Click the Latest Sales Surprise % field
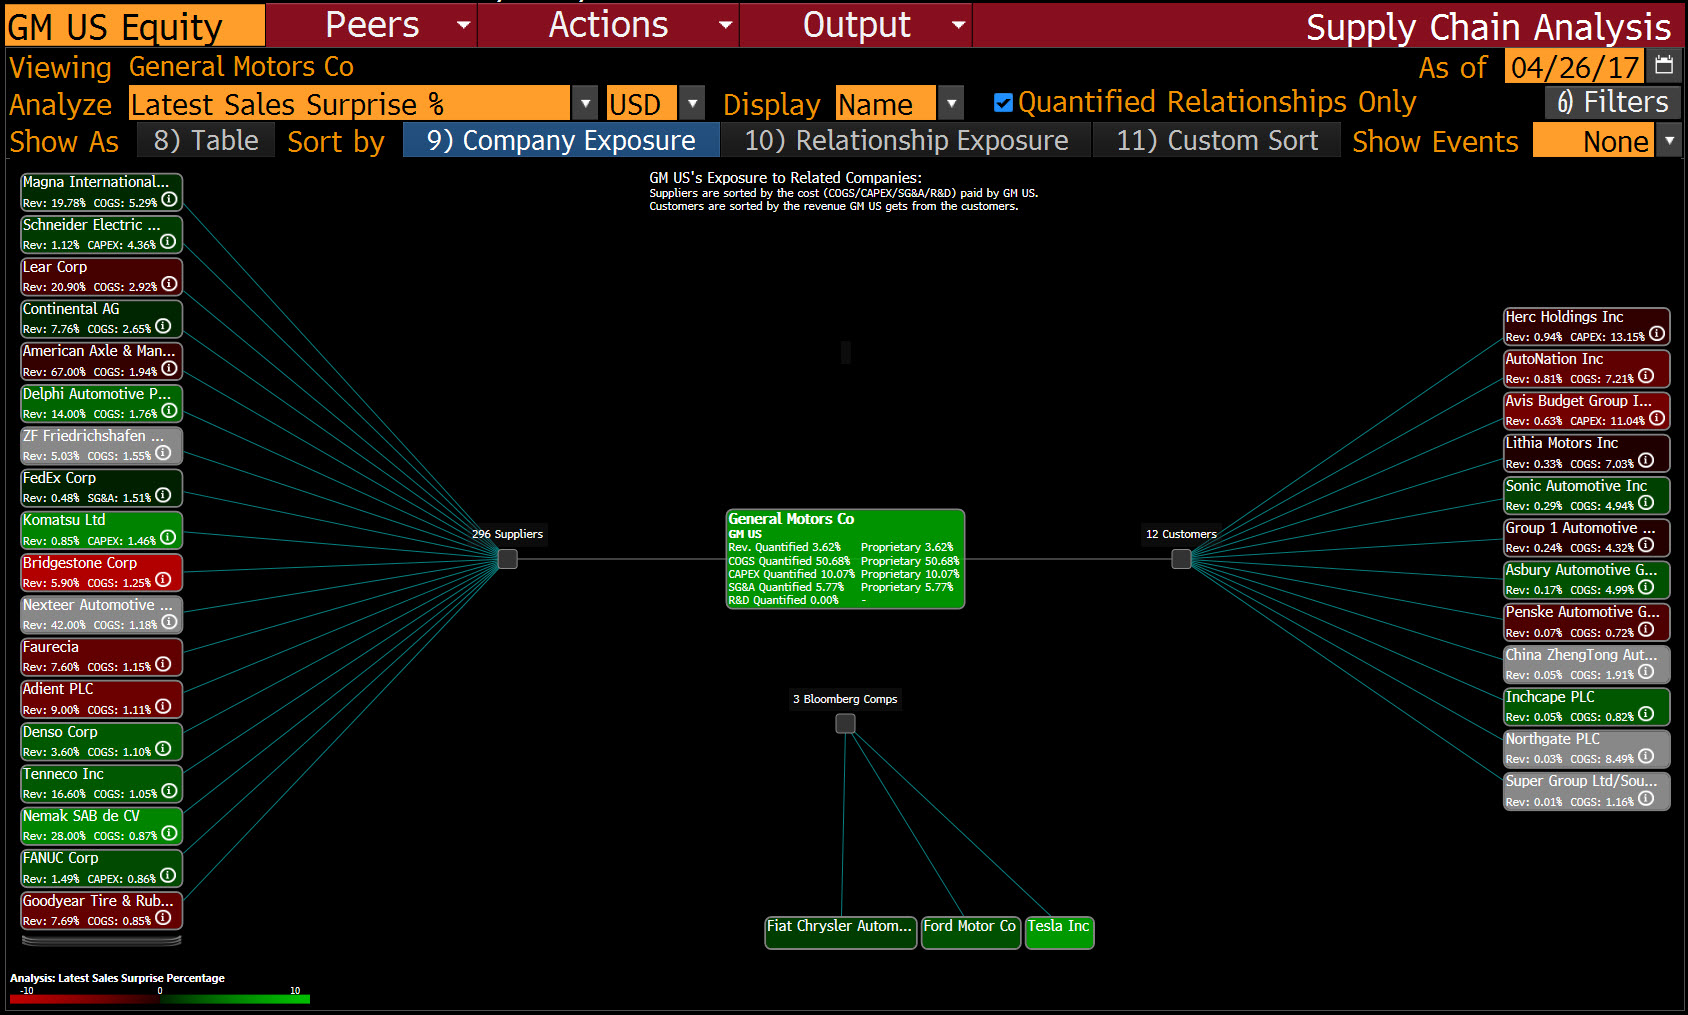Viewport: 1688px width, 1015px height. click(x=349, y=103)
